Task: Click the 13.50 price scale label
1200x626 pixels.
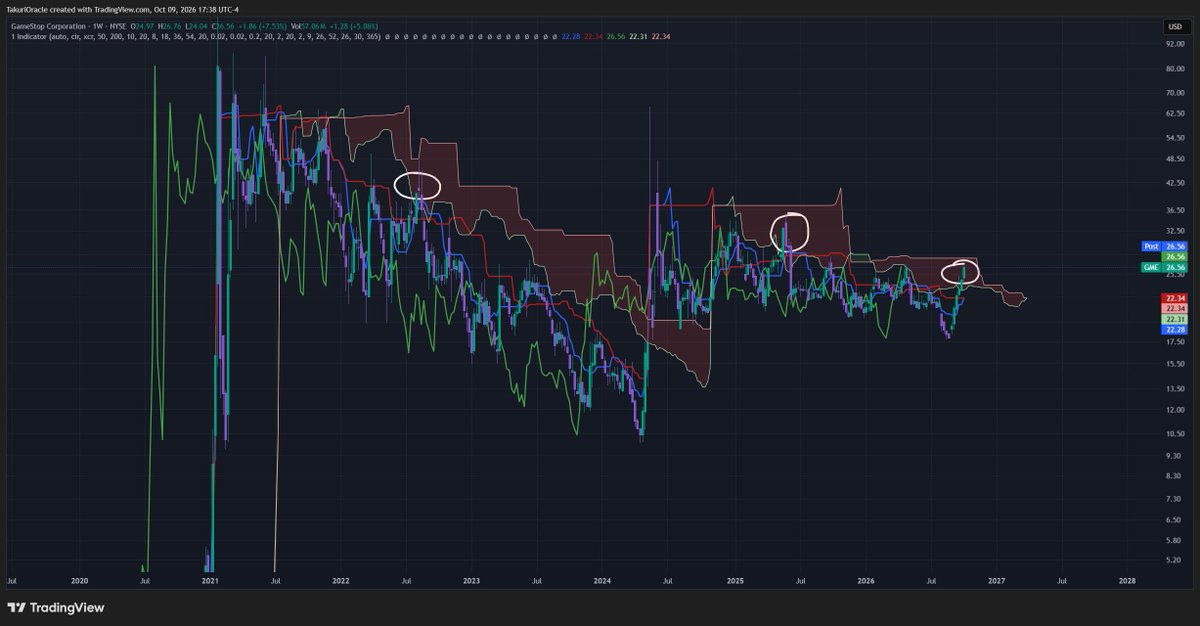Action: point(1175,388)
